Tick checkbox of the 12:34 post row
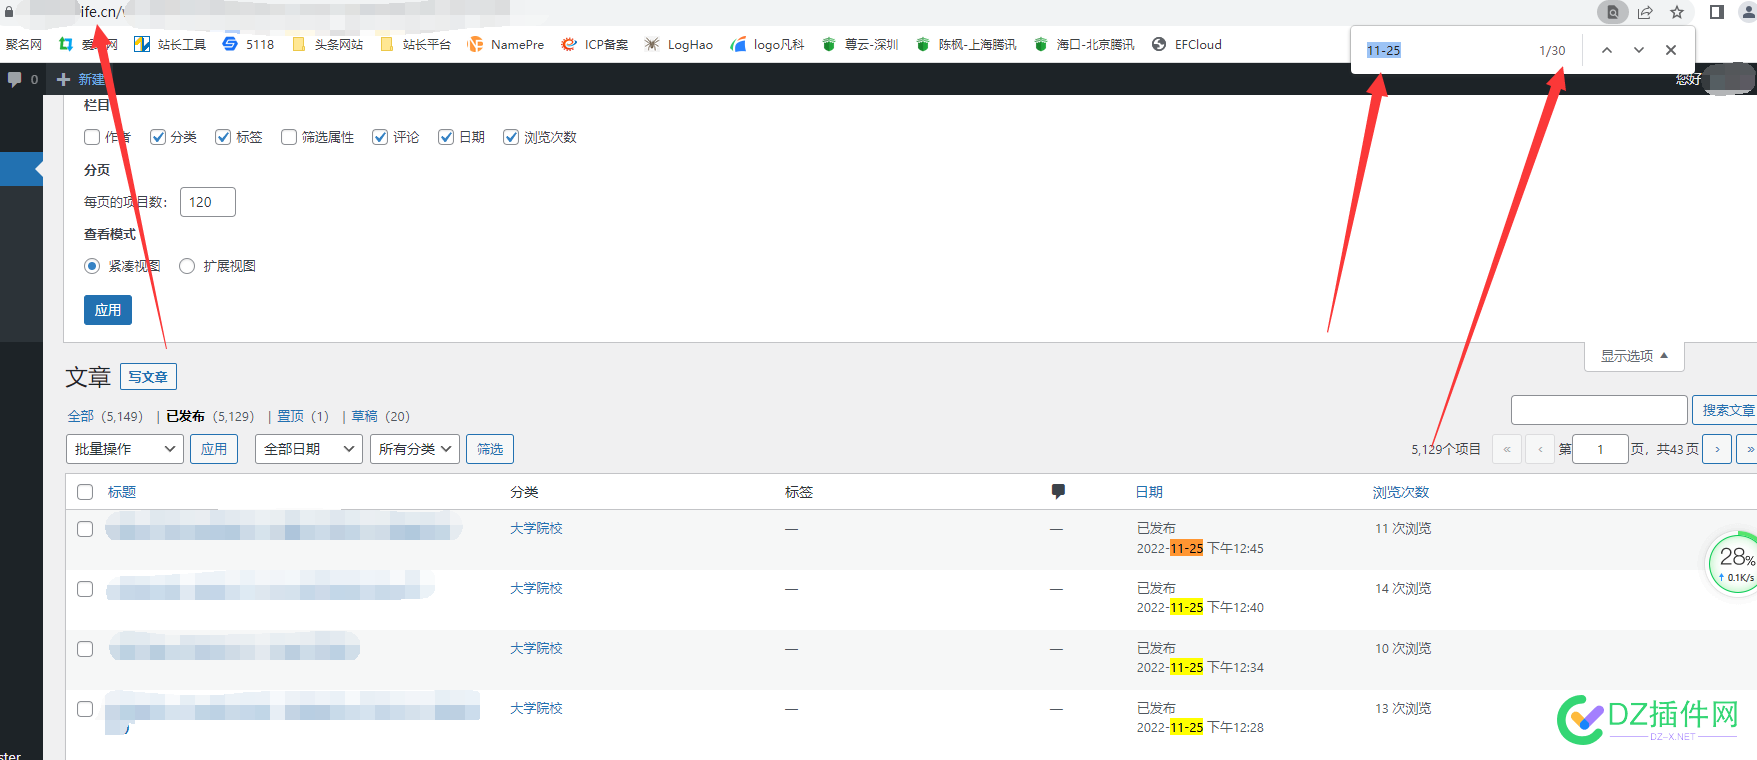 coord(85,649)
